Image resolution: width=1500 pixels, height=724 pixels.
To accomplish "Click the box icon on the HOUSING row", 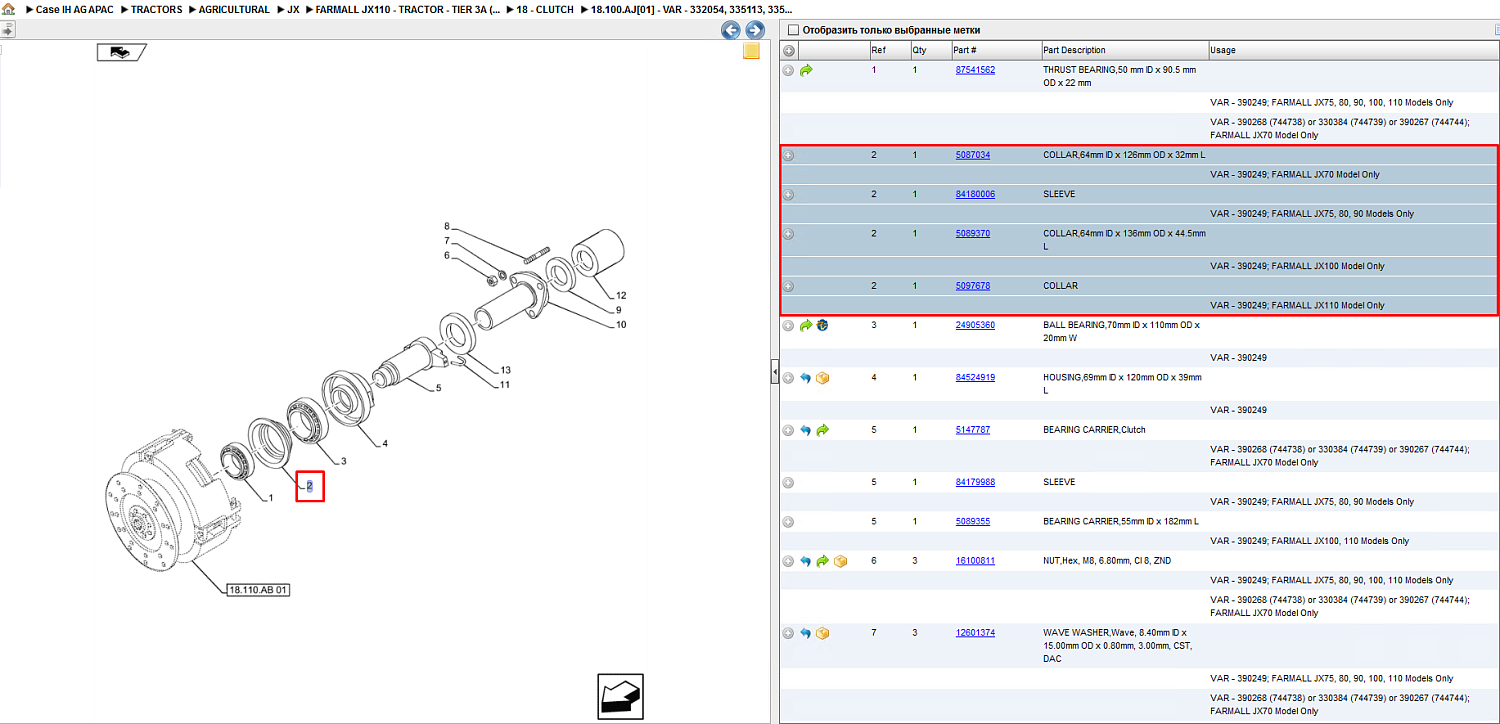I will [x=823, y=378].
